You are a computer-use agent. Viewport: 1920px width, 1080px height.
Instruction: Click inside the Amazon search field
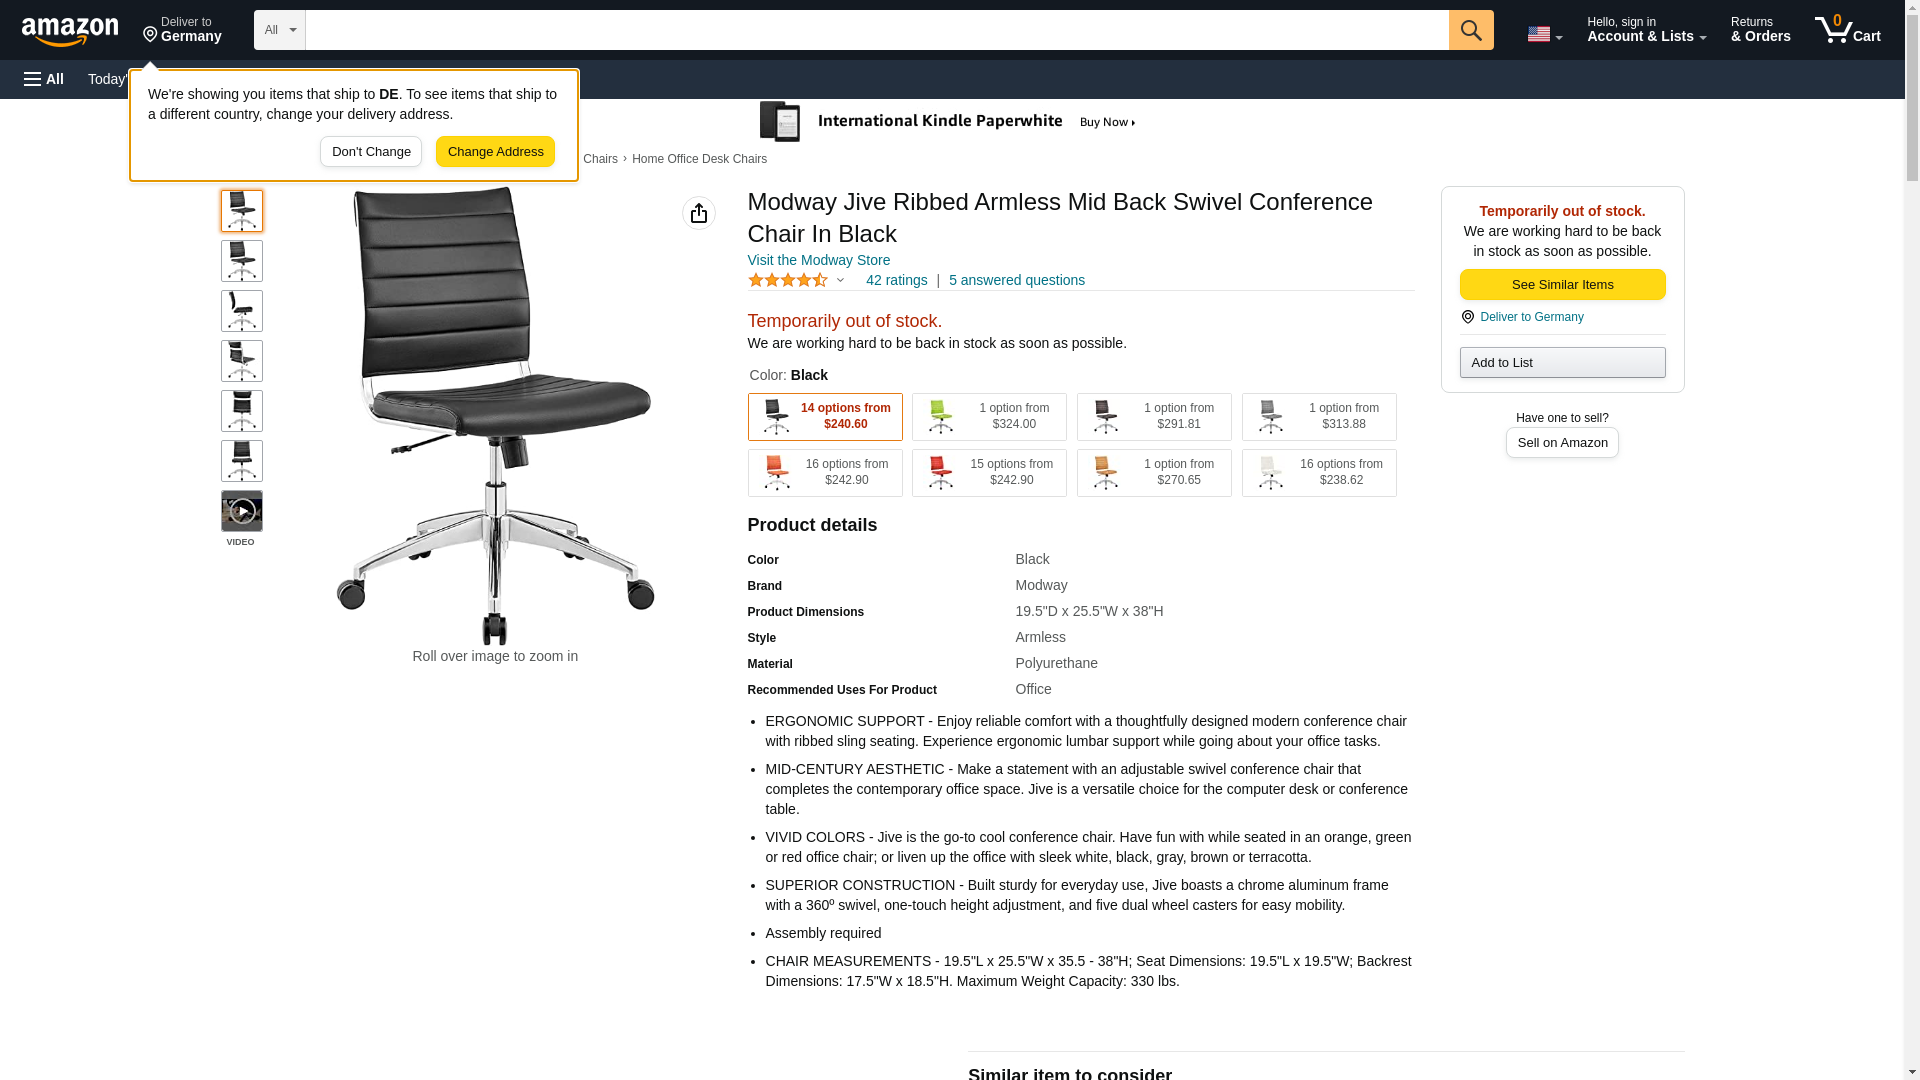click(x=876, y=30)
